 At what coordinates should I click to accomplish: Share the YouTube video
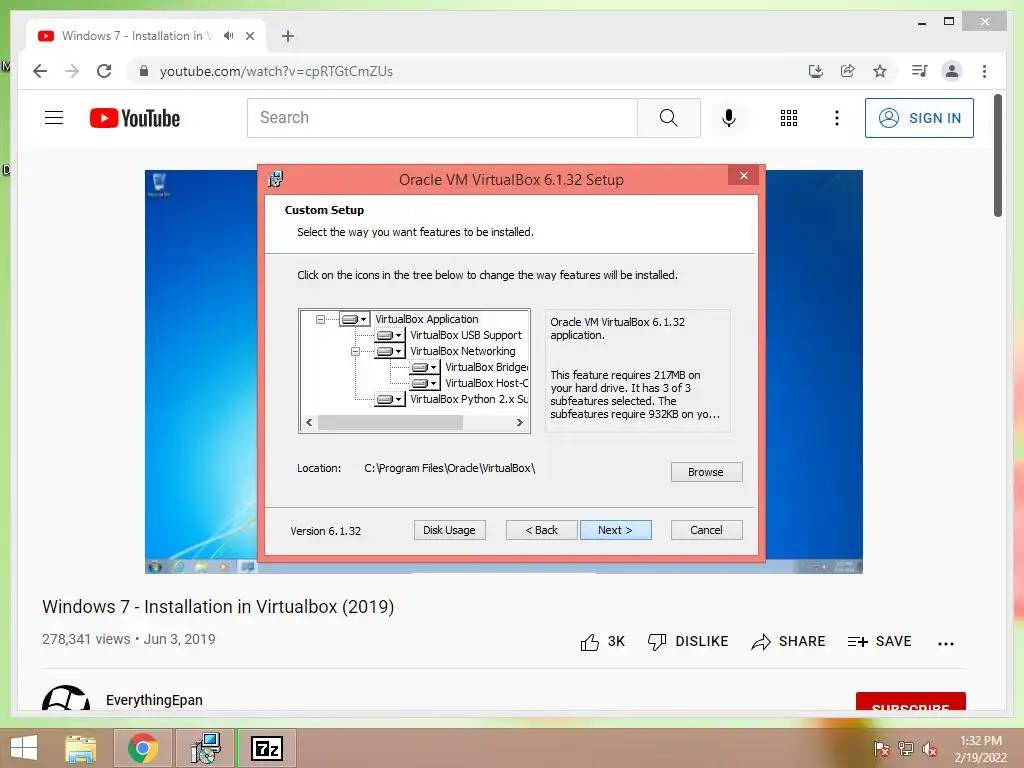[x=788, y=642]
